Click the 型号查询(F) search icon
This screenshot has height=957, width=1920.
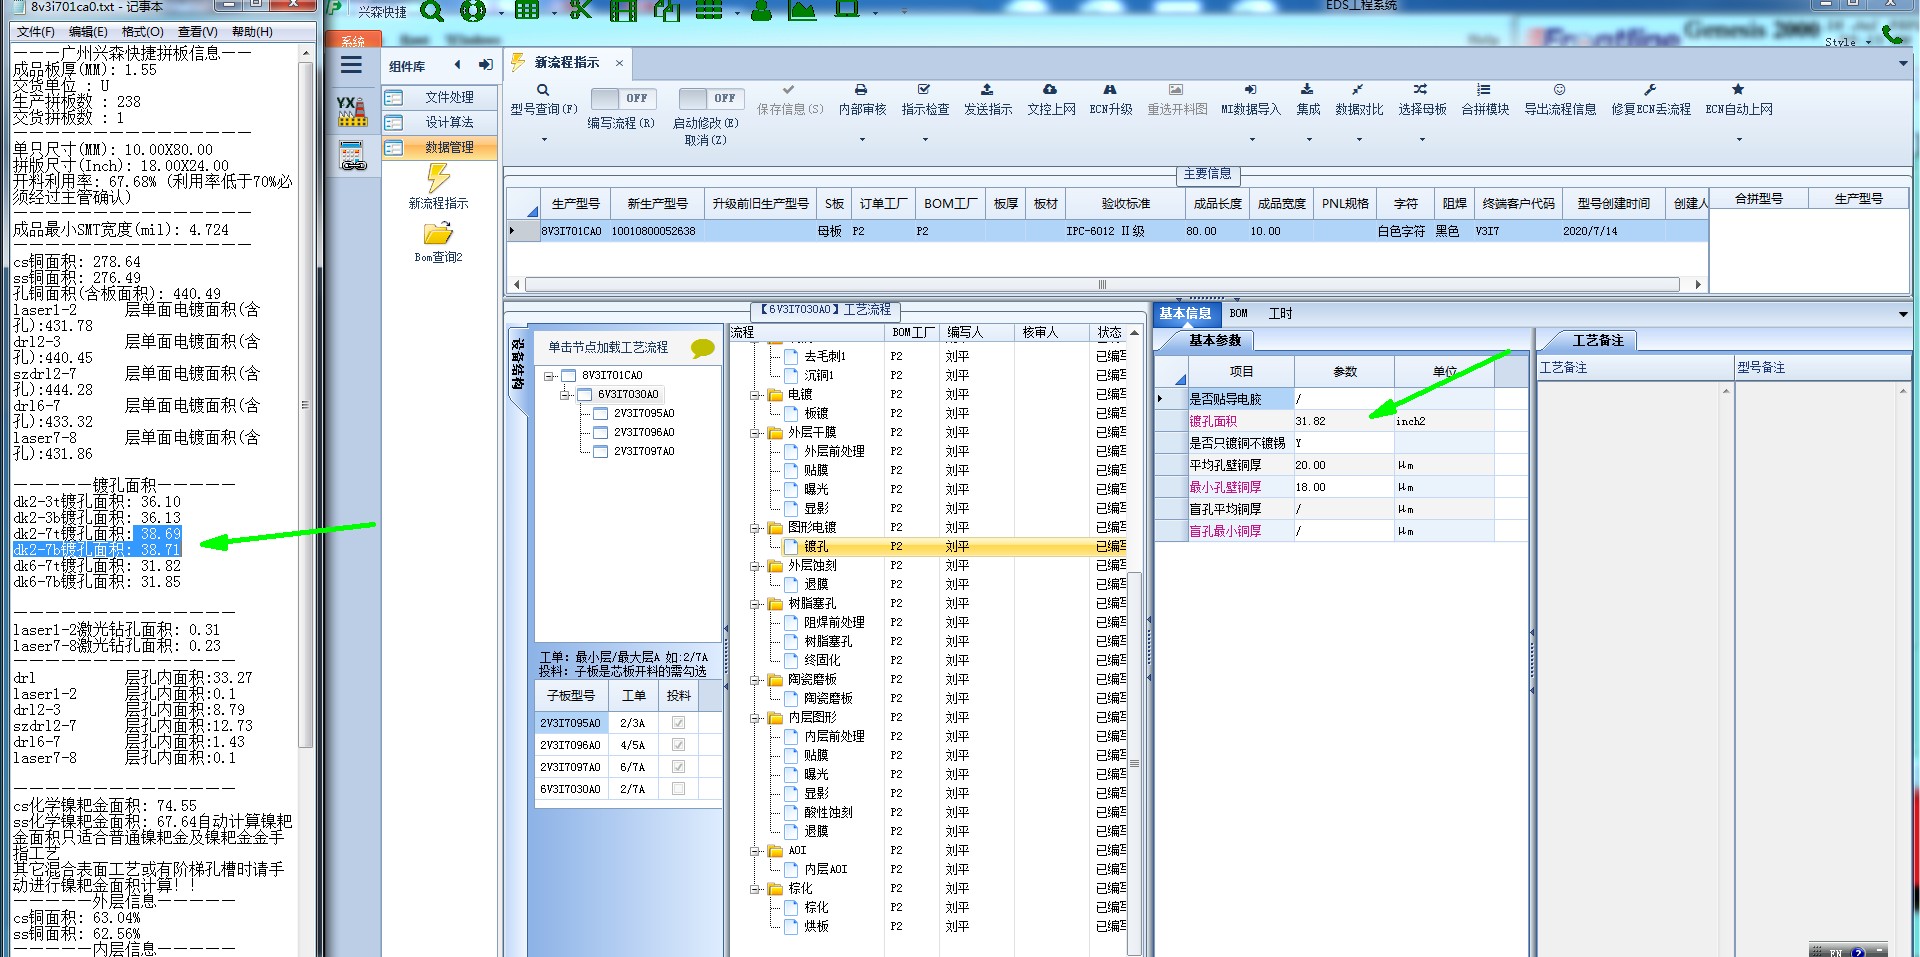(x=543, y=90)
